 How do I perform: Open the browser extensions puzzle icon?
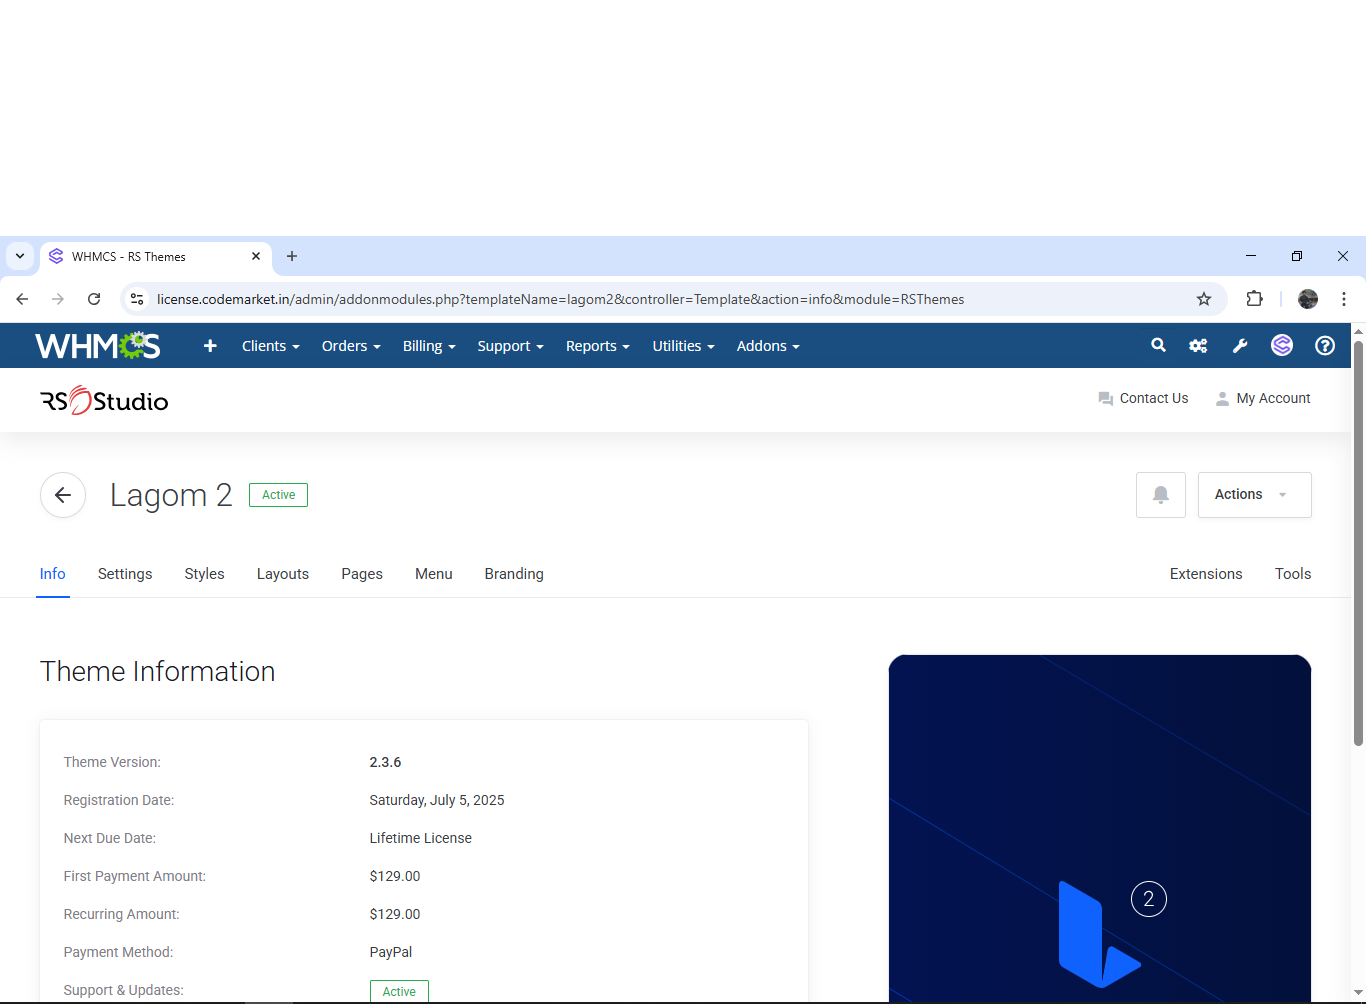1254,299
